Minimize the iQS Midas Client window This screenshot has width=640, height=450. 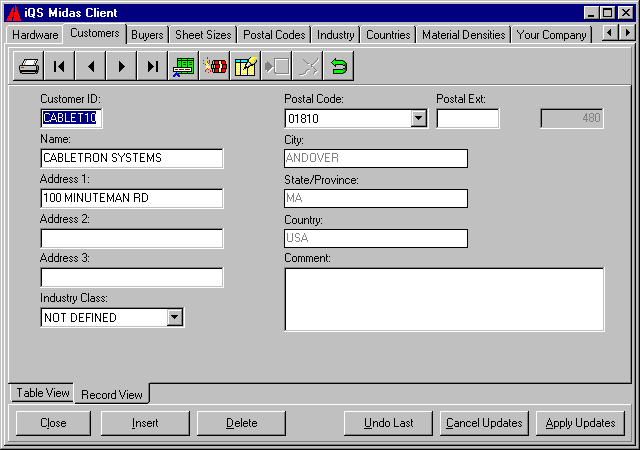pyautogui.click(x=591, y=13)
